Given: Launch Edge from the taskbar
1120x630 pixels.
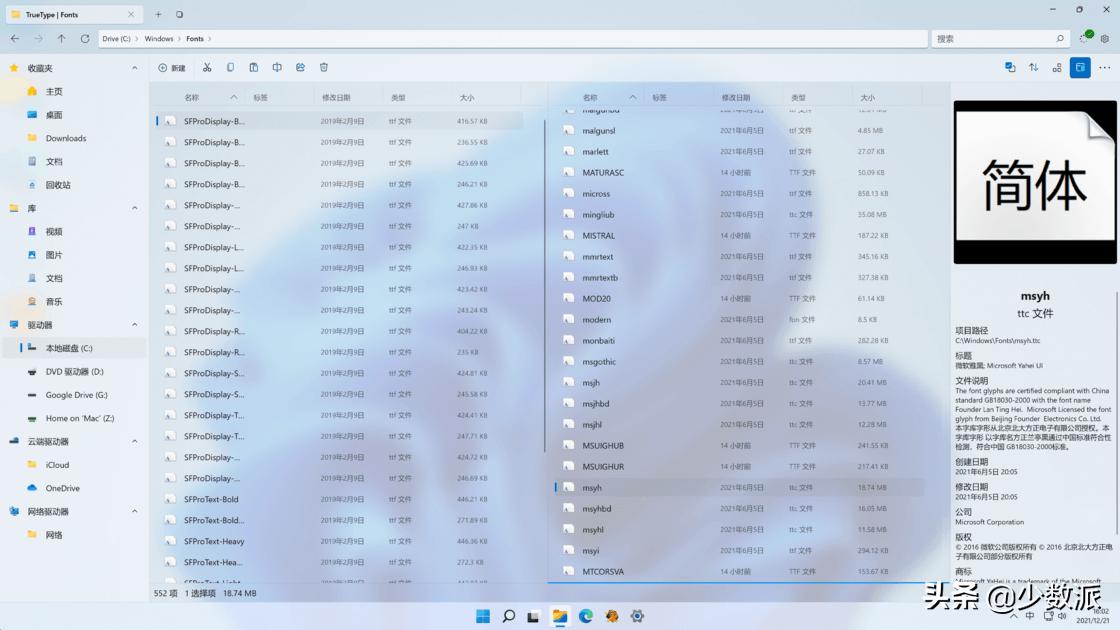Looking at the screenshot, I should click(584, 616).
